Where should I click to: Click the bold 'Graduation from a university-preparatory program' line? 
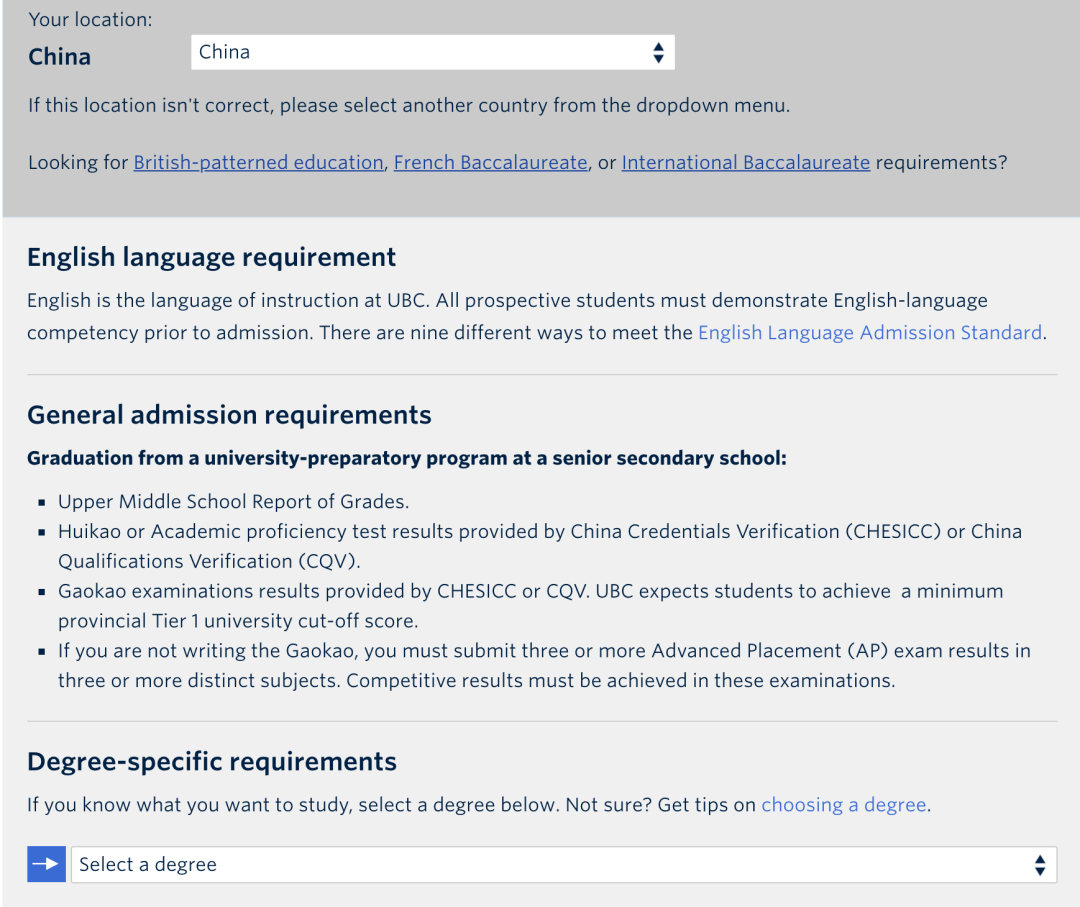(407, 458)
